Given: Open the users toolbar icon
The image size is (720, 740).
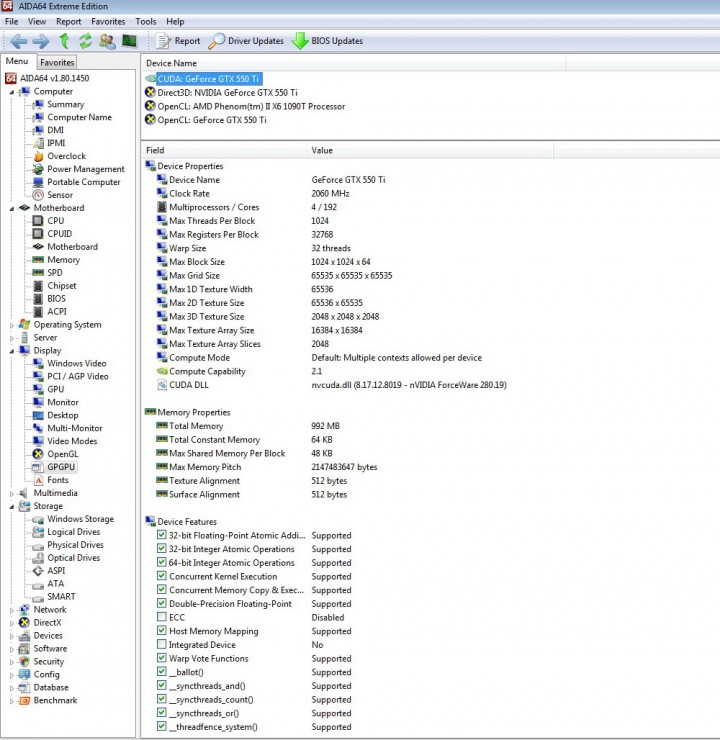Looking at the screenshot, I should [107, 41].
